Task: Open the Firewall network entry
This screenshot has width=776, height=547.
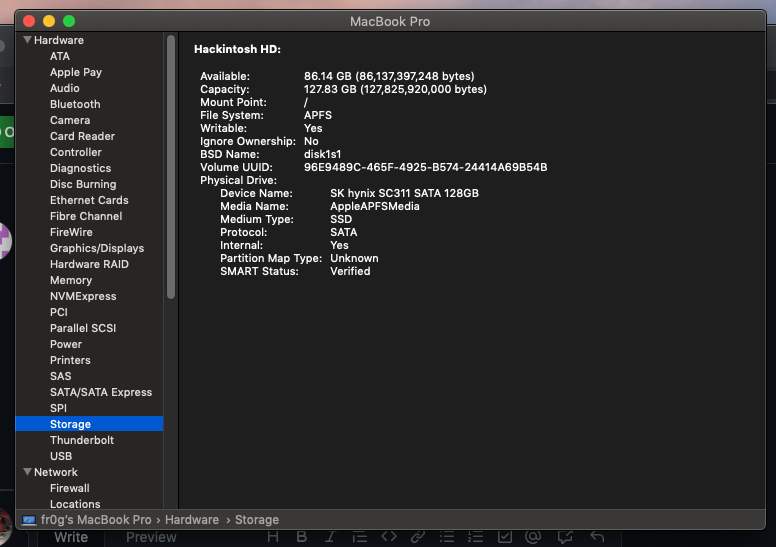Action: [x=70, y=488]
